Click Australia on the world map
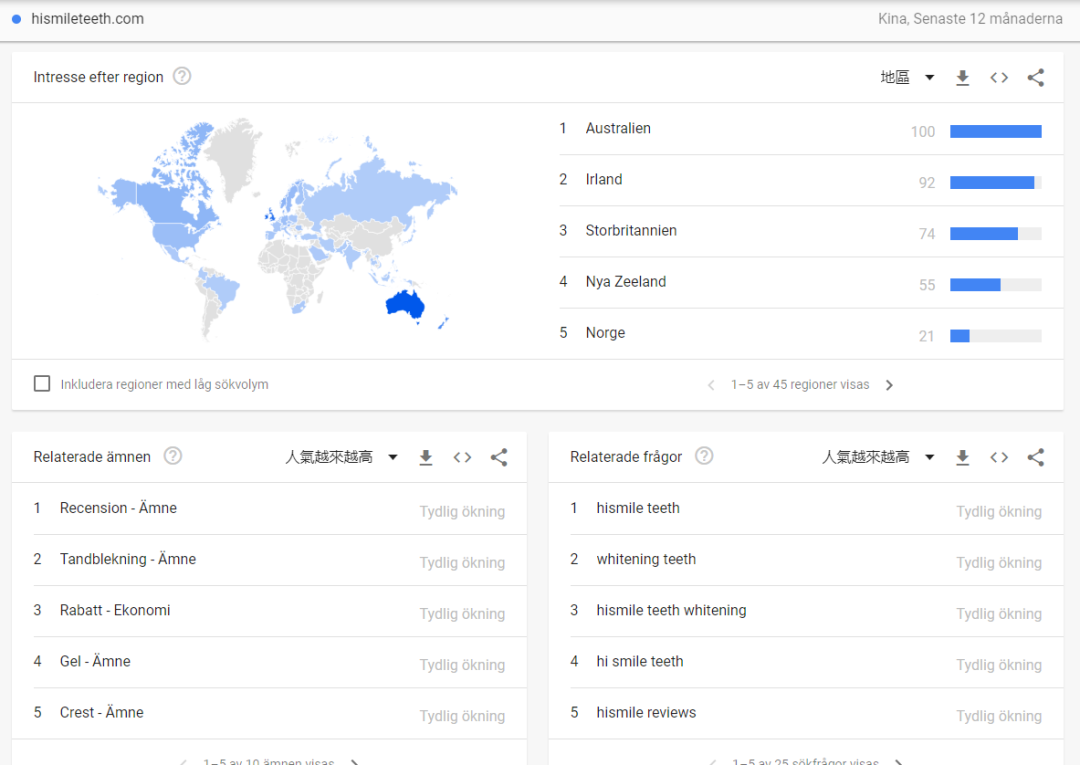The height and width of the screenshot is (765, 1080). pyautogui.click(x=405, y=303)
